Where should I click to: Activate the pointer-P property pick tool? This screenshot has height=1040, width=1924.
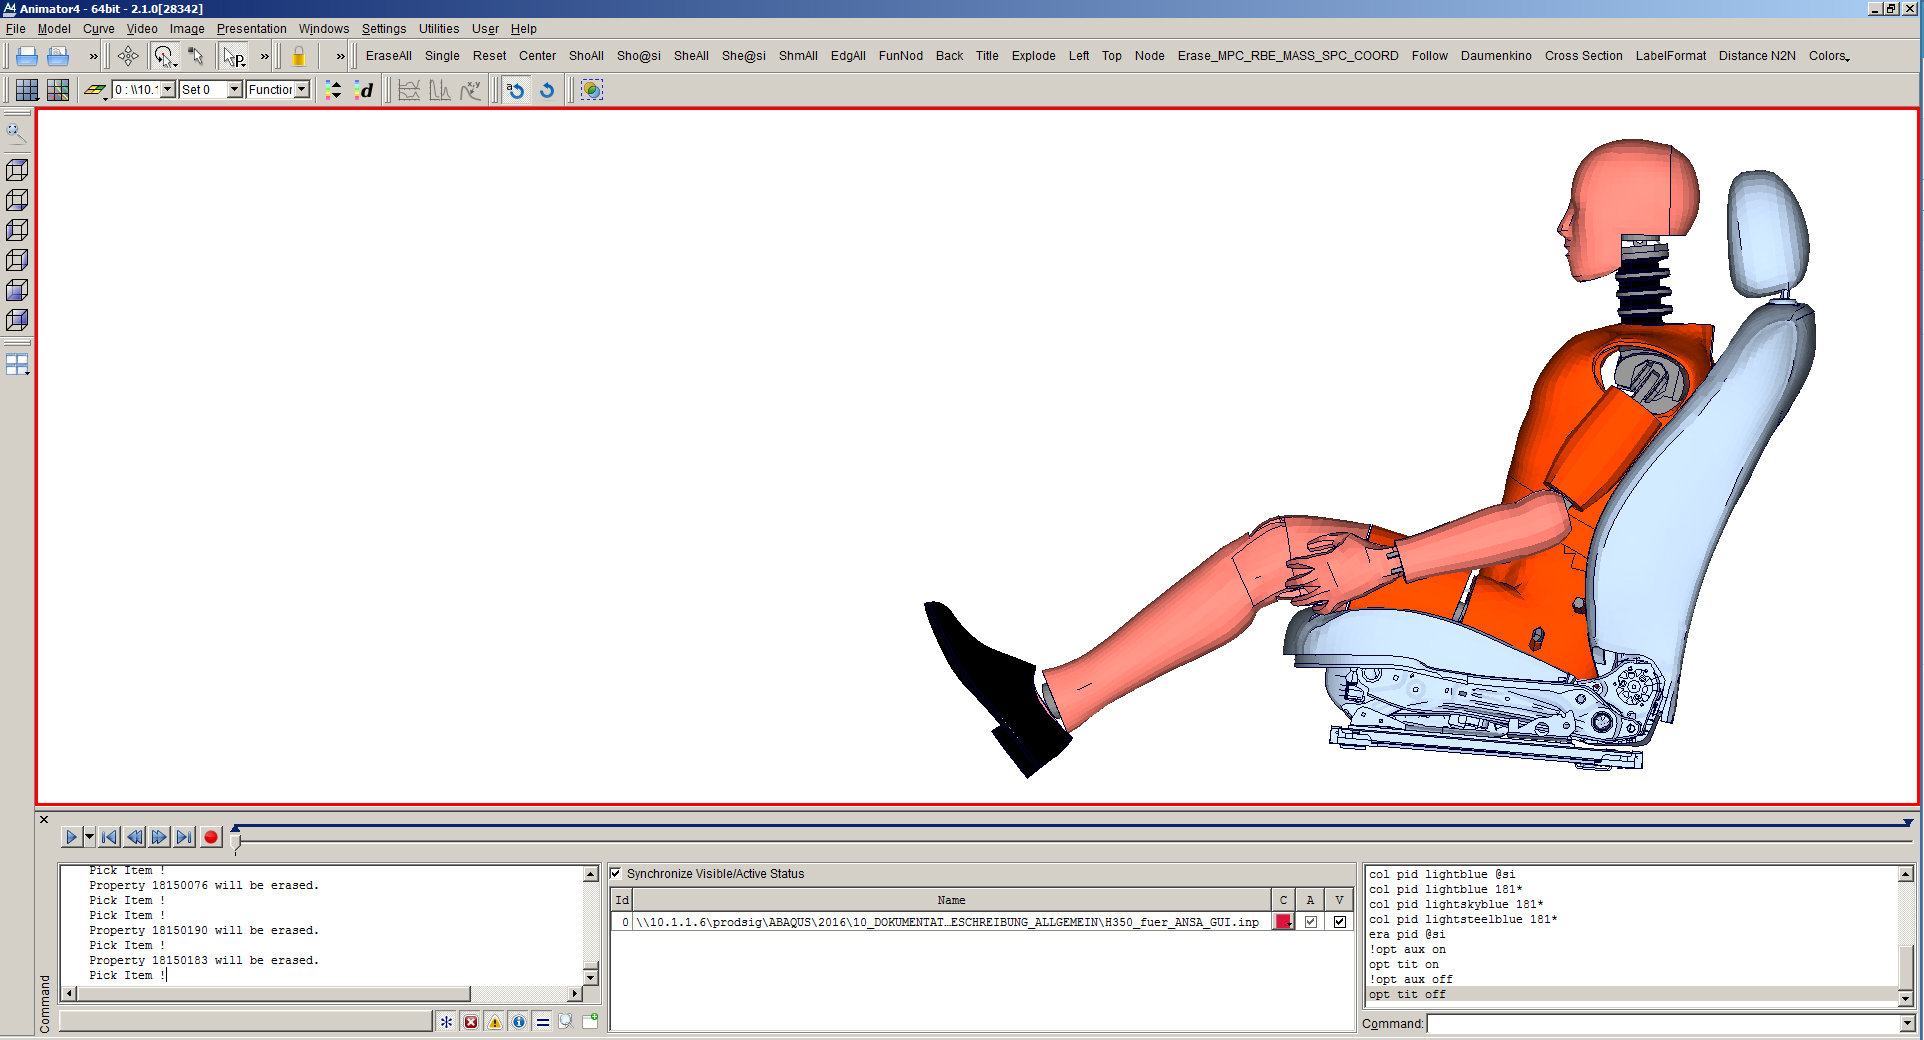click(x=234, y=56)
